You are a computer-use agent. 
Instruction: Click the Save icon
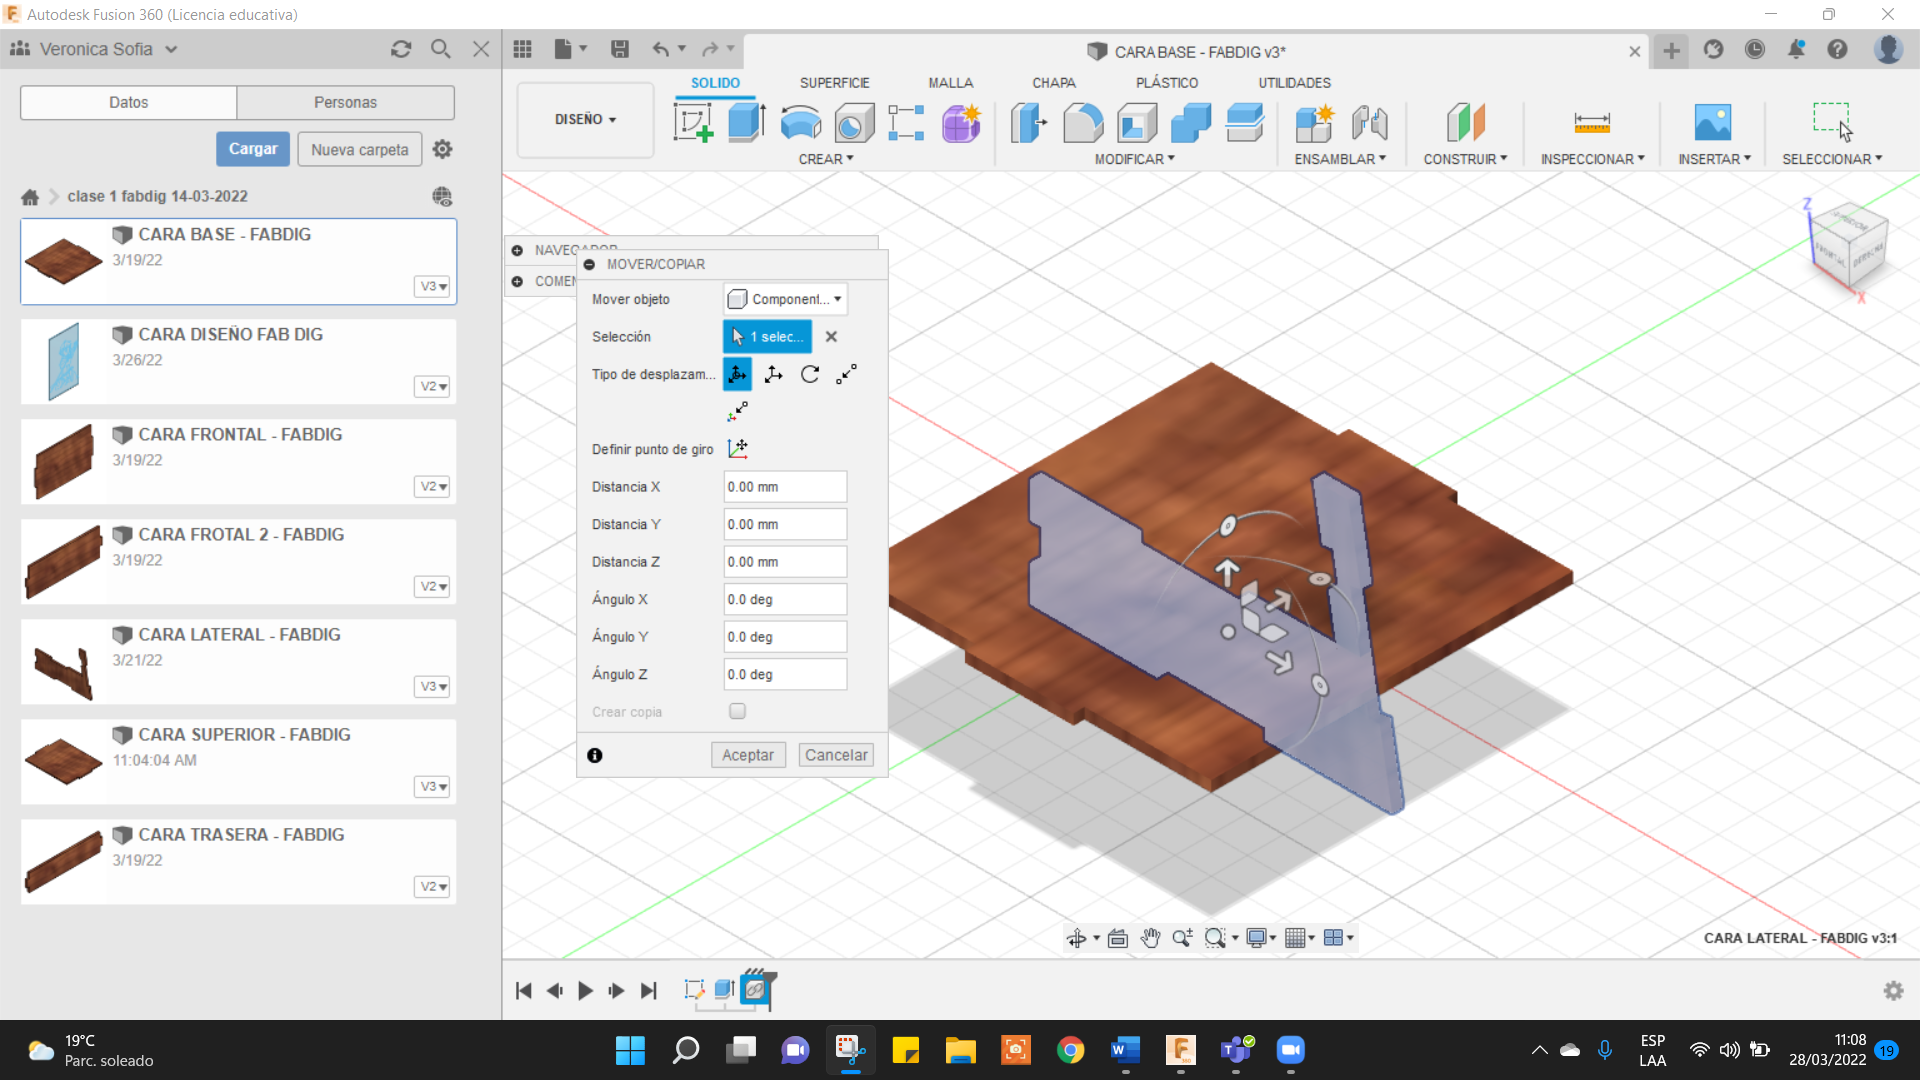[x=620, y=49]
